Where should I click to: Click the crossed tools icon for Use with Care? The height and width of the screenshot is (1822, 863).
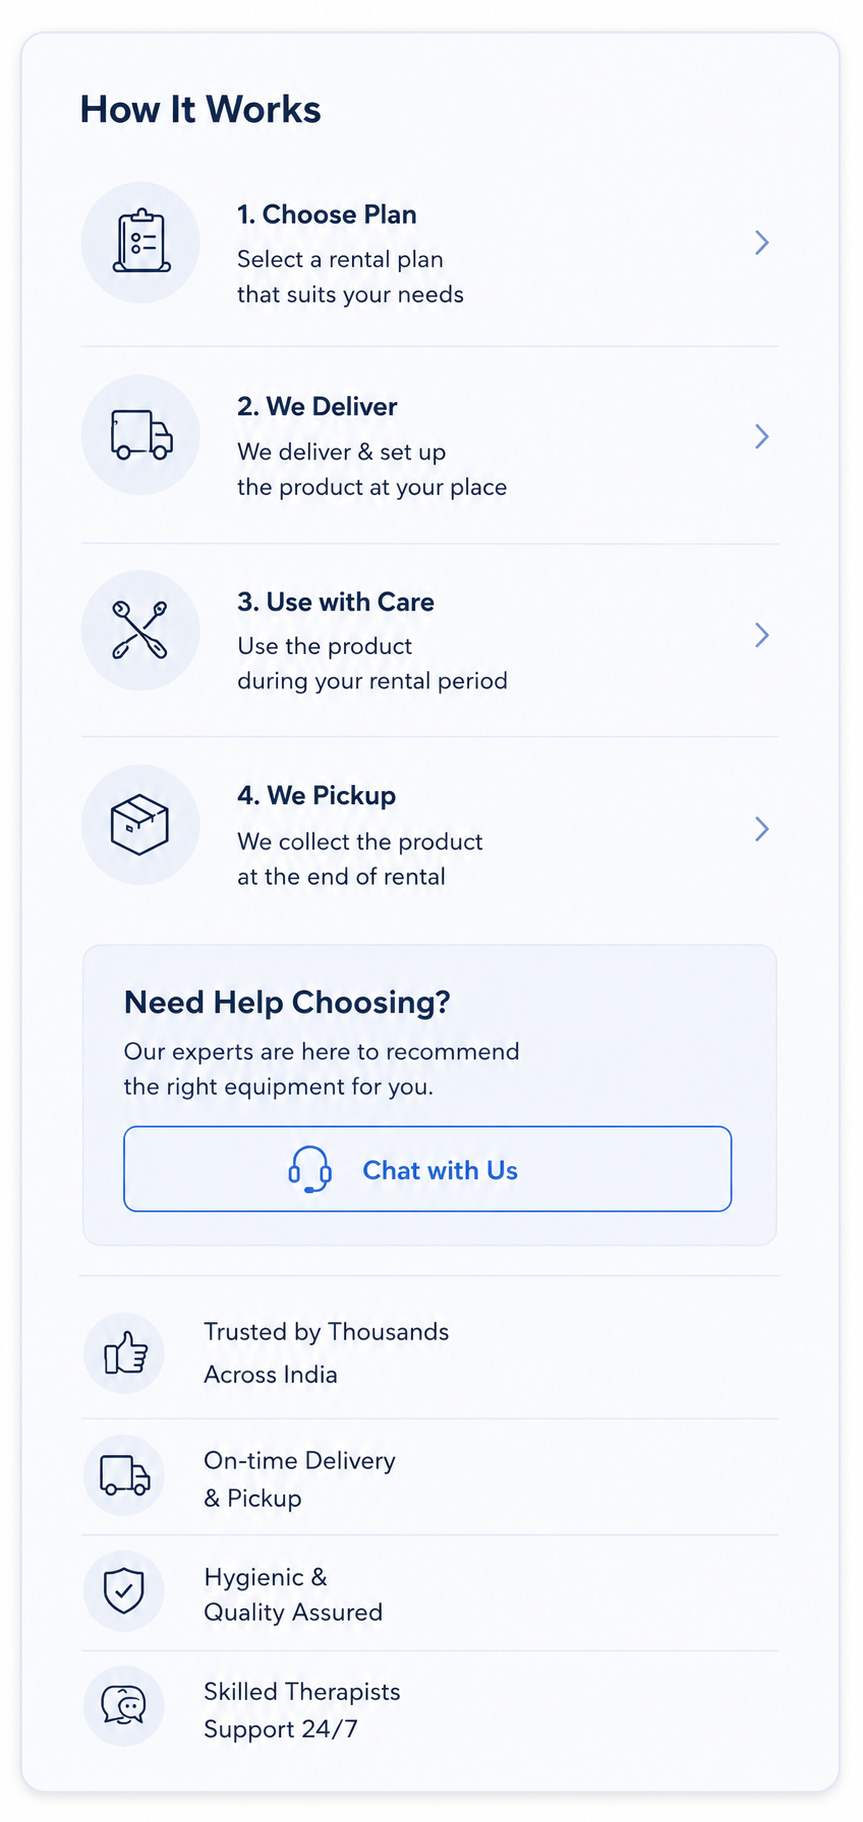[x=140, y=630]
